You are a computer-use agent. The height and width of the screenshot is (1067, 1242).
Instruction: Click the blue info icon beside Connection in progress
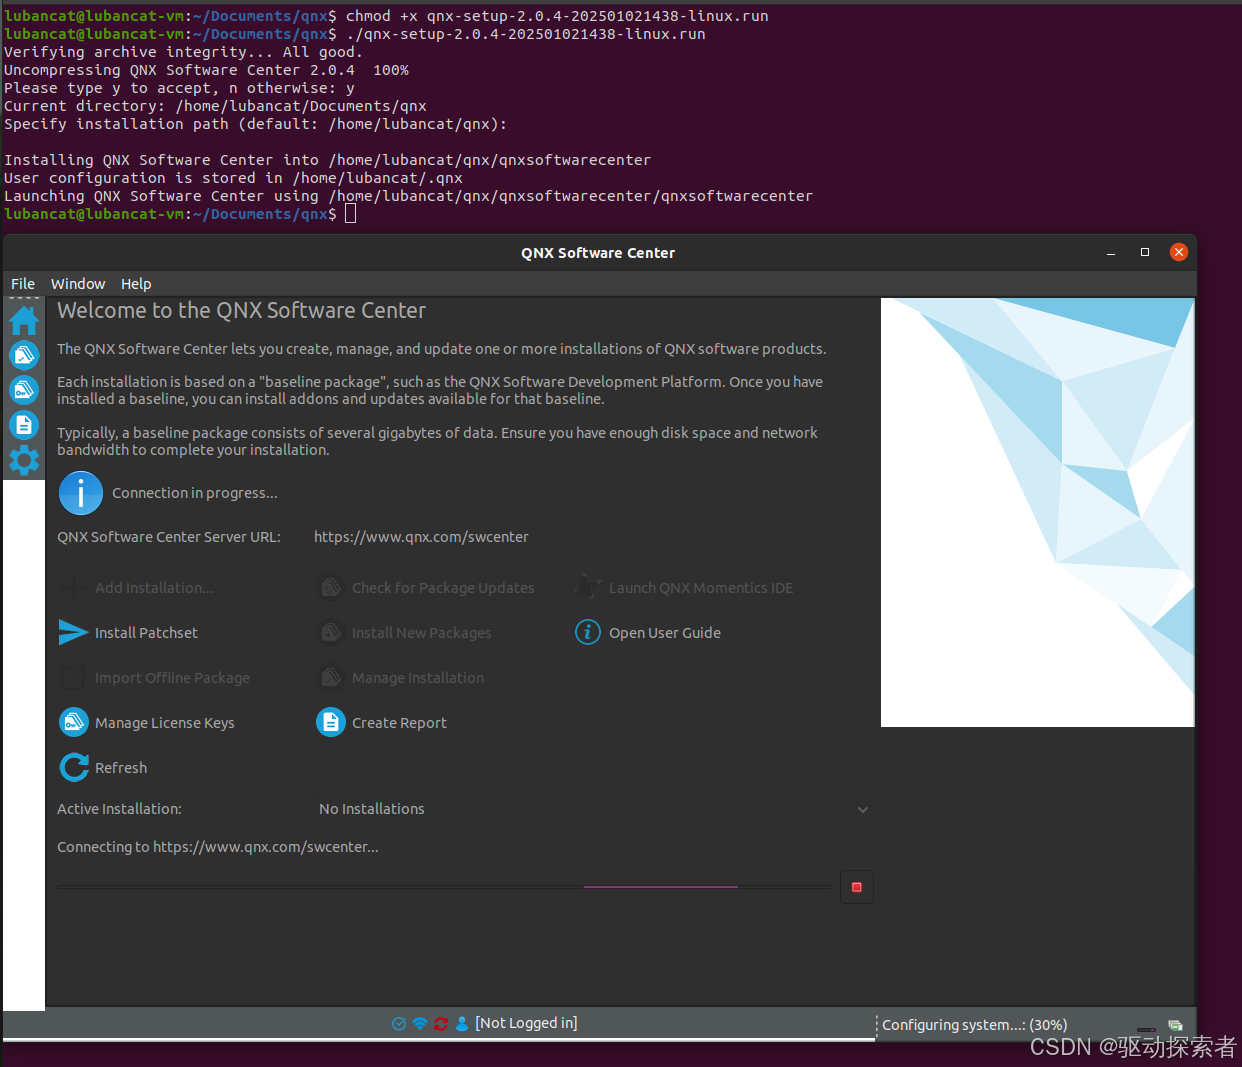click(x=81, y=493)
